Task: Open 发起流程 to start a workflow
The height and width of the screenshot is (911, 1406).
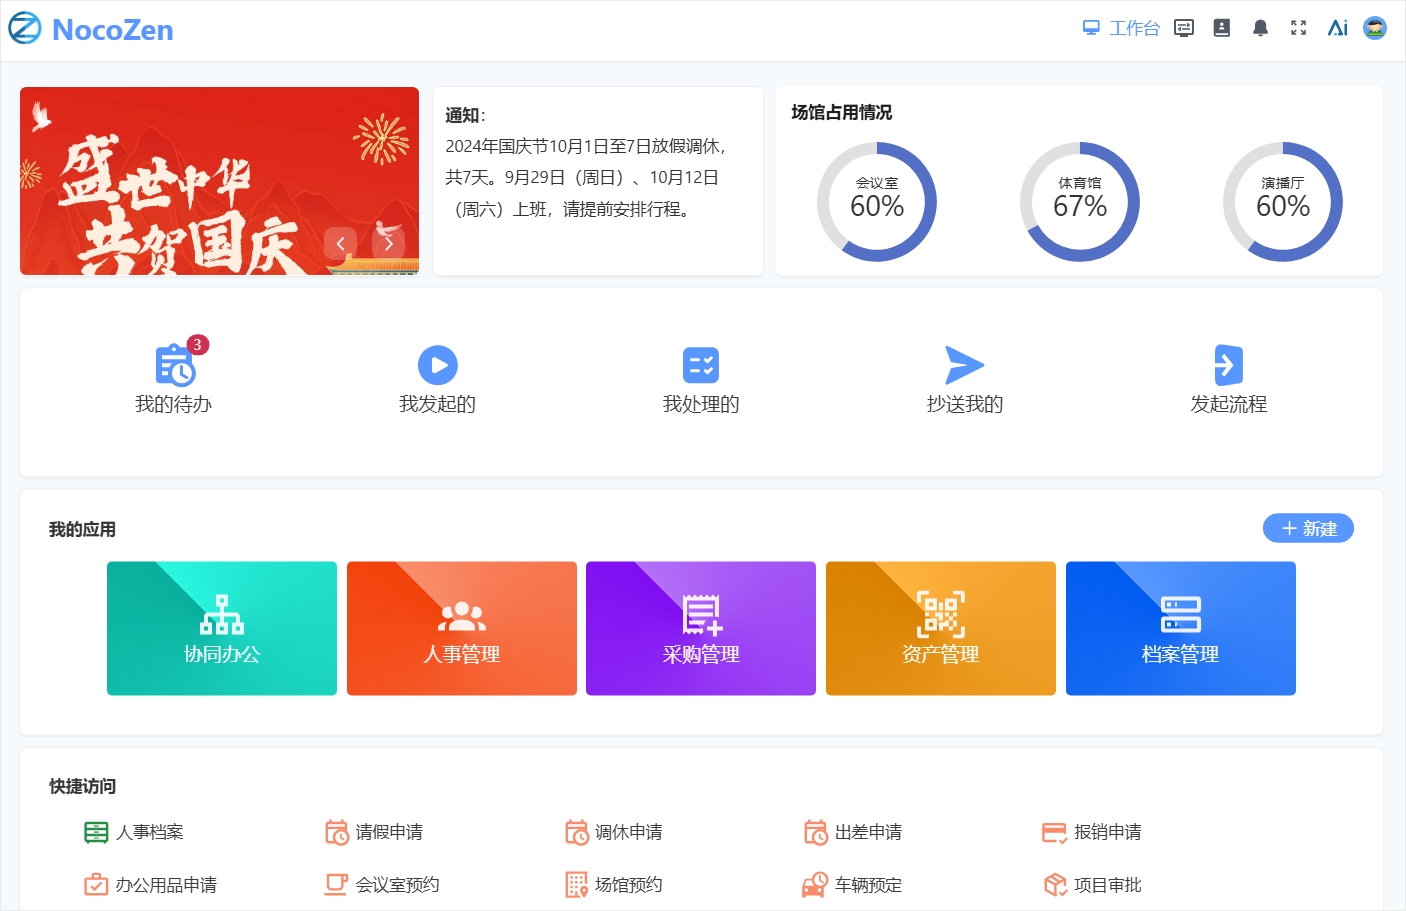Action: coord(1228,364)
